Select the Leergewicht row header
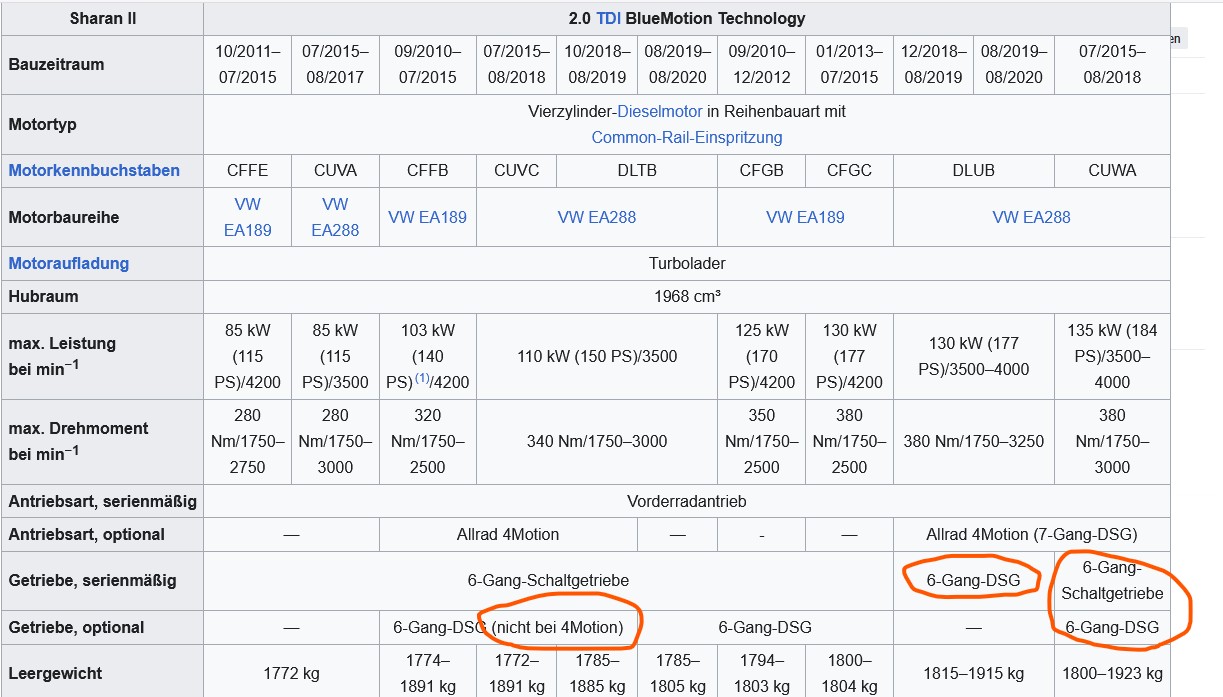Viewport: 1223px width, 697px height. pyautogui.click(x=103, y=673)
